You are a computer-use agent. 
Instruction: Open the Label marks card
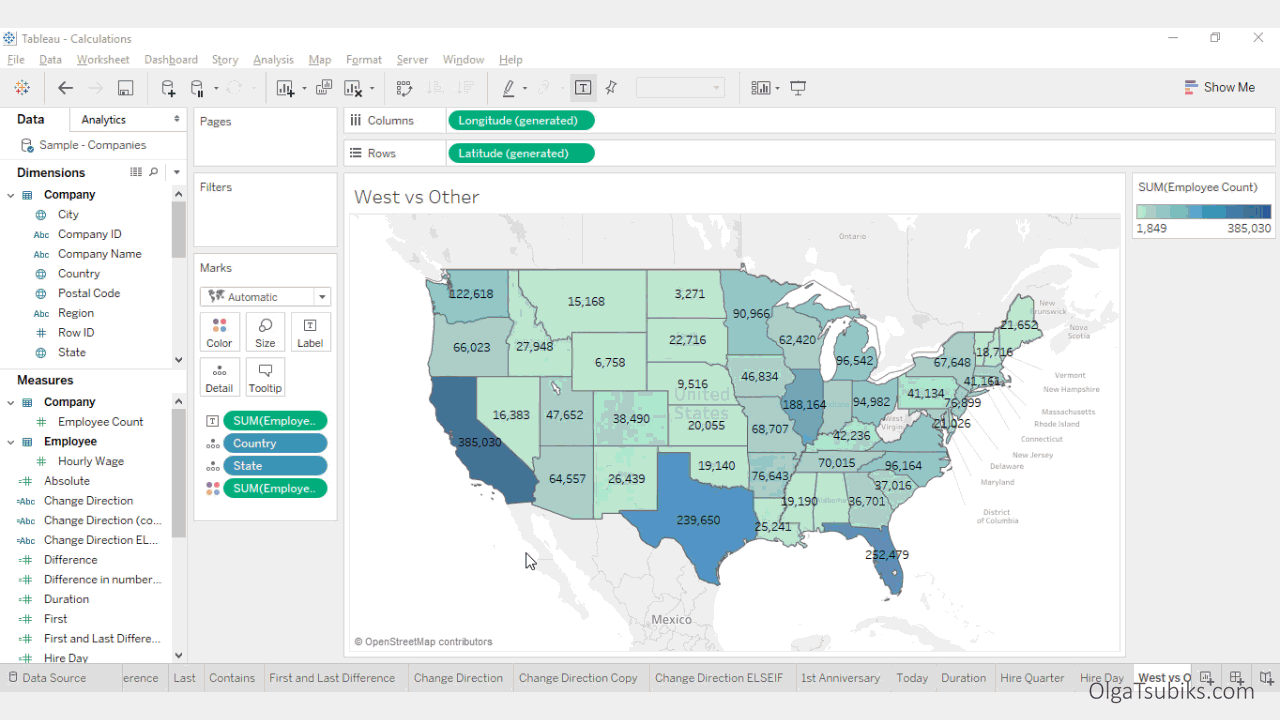310,331
